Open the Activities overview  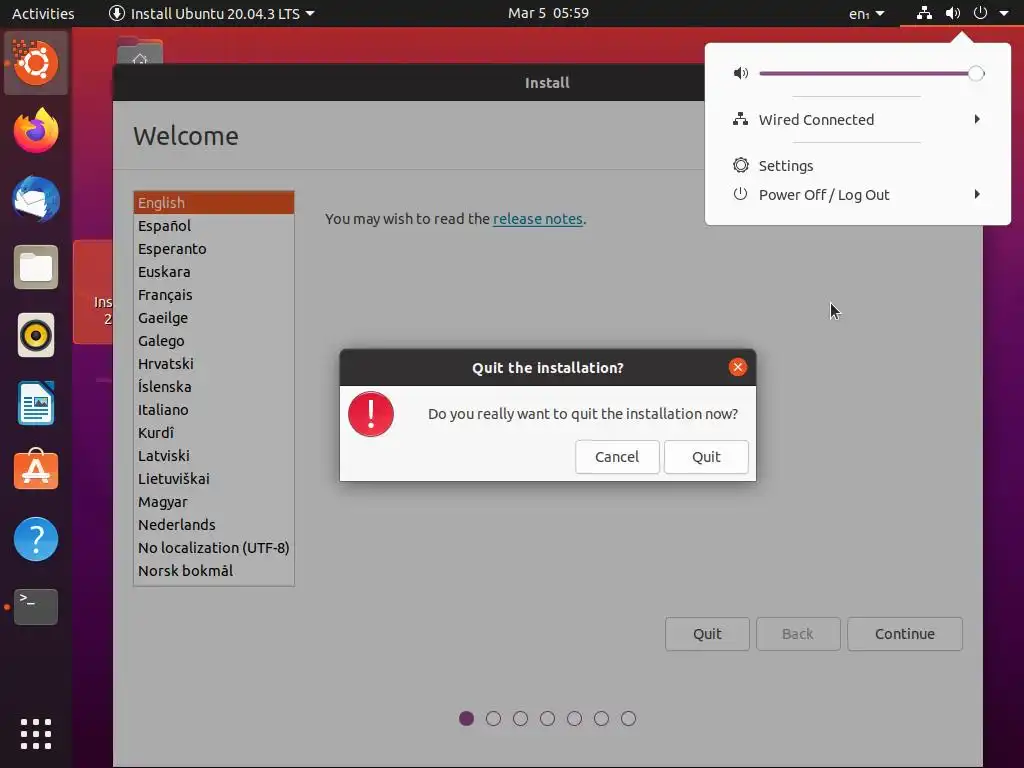pos(43,13)
